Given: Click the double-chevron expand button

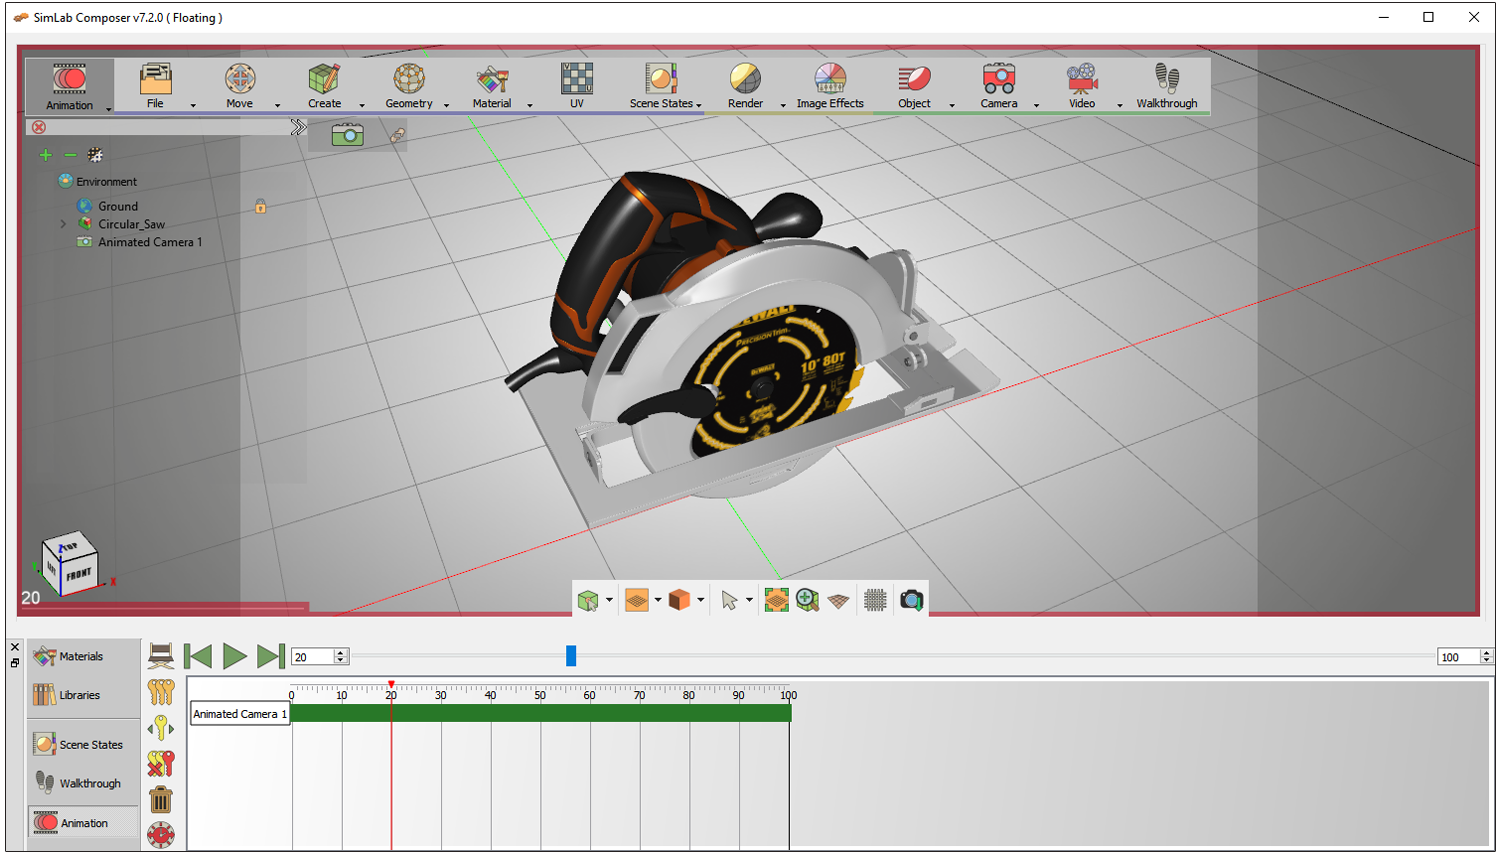Looking at the screenshot, I should pyautogui.click(x=298, y=127).
